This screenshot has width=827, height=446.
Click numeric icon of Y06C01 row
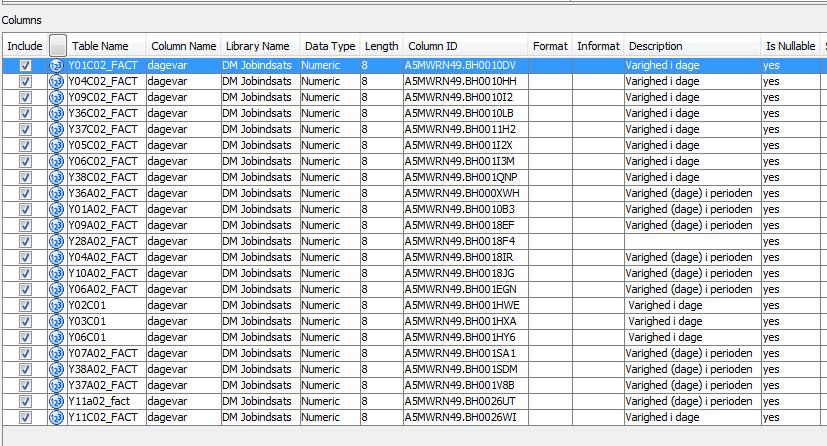click(56, 337)
